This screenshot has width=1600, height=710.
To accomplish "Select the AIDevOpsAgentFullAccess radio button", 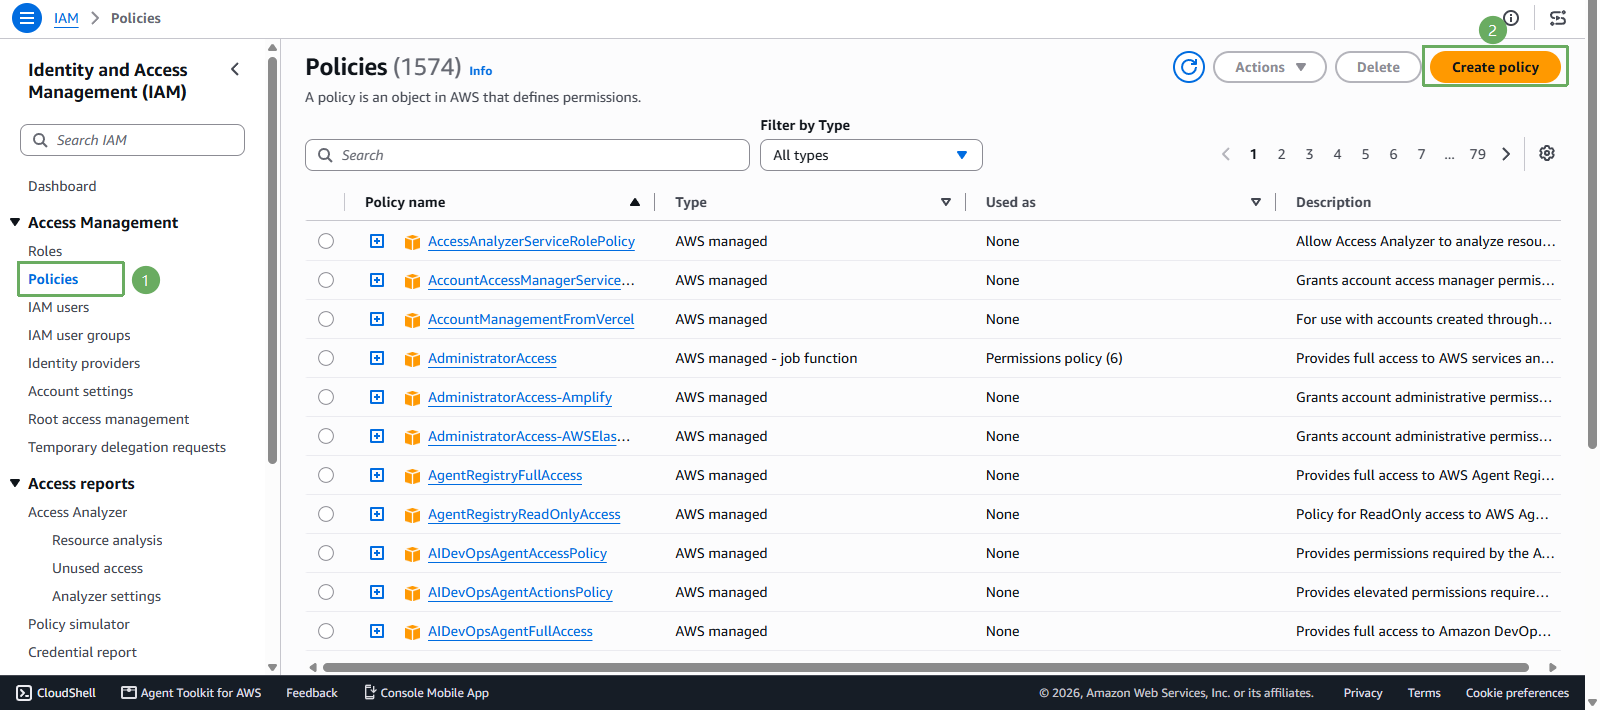I will pos(326,631).
